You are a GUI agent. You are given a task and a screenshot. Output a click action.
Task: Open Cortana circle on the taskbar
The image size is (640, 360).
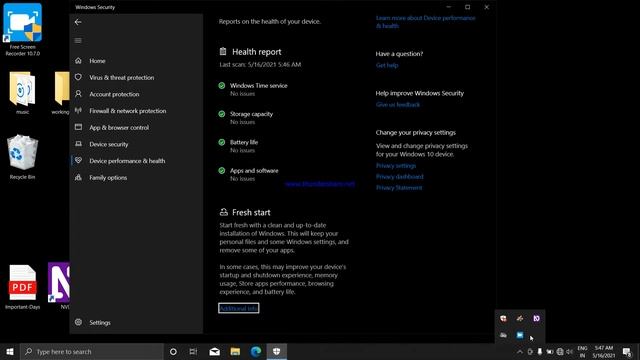point(173,351)
